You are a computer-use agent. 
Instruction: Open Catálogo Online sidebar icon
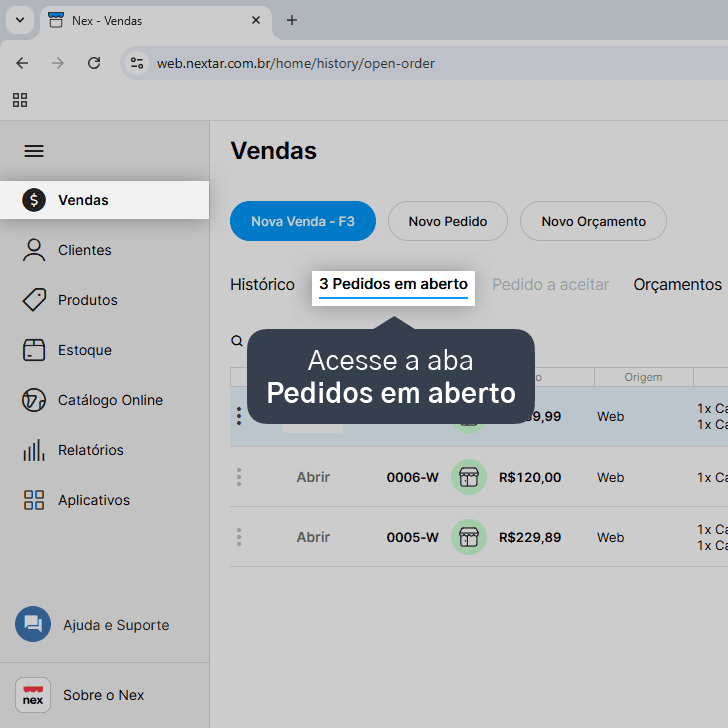34,400
